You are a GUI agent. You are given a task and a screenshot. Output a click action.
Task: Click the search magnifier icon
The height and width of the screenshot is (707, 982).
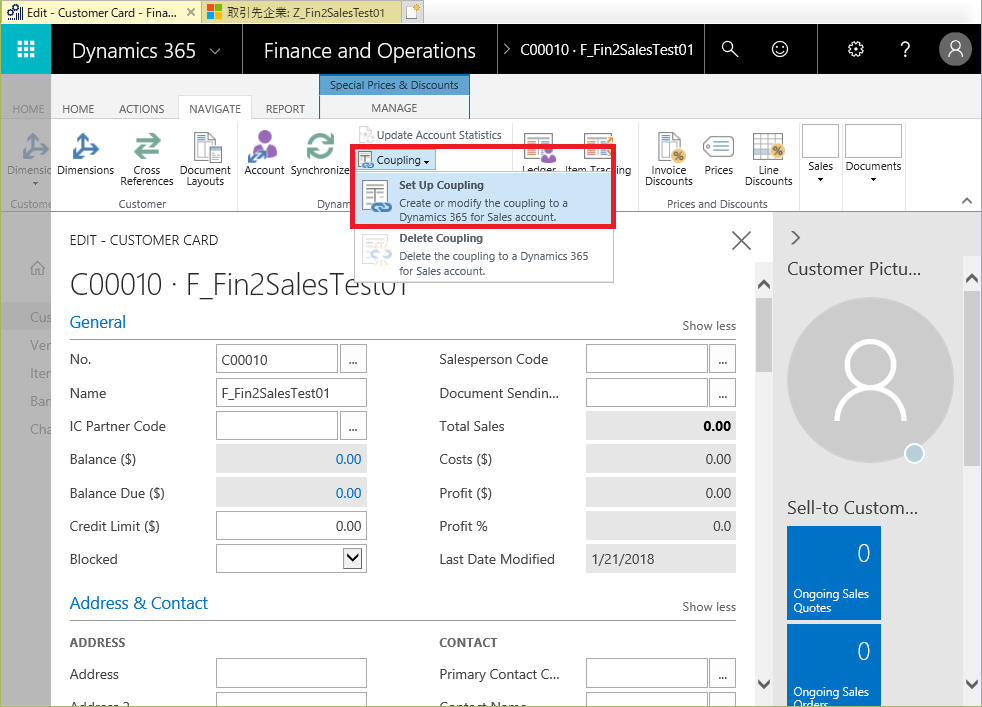(x=730, y=49)
